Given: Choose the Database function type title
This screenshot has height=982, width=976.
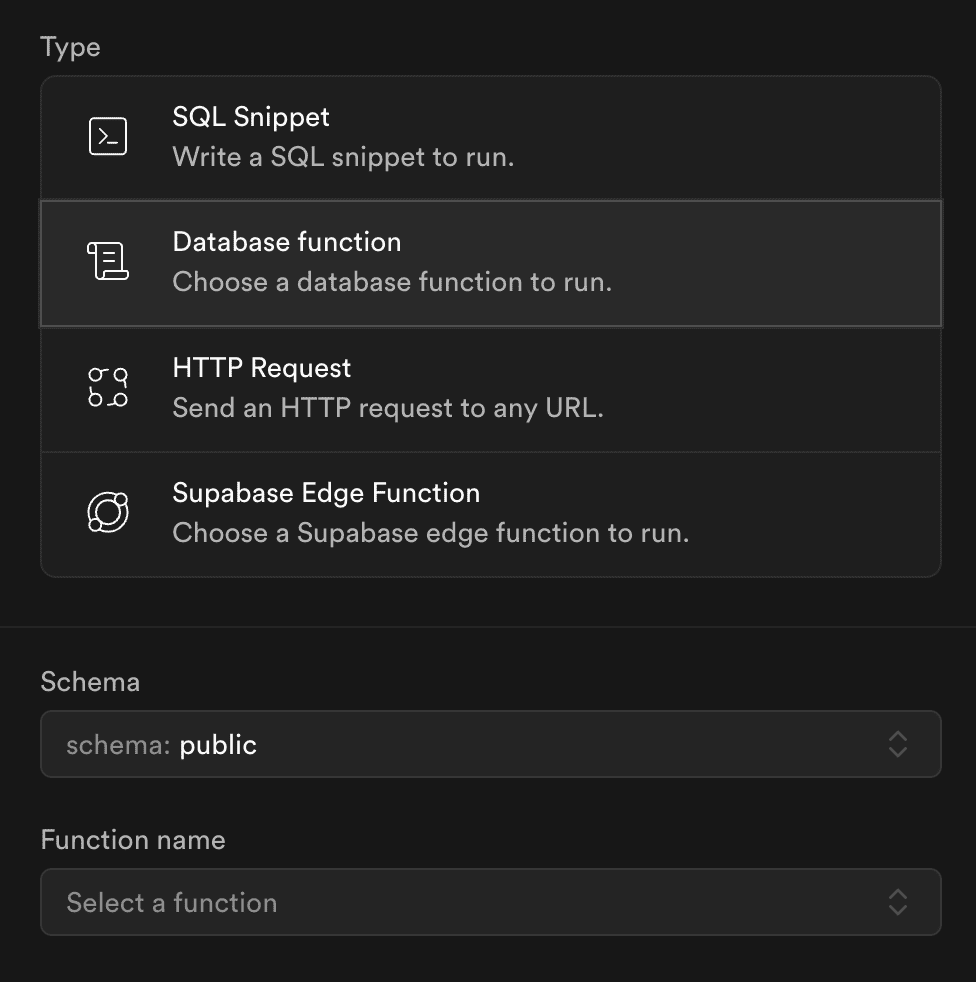Looking at the screenshot, I should tap(287, 242).
